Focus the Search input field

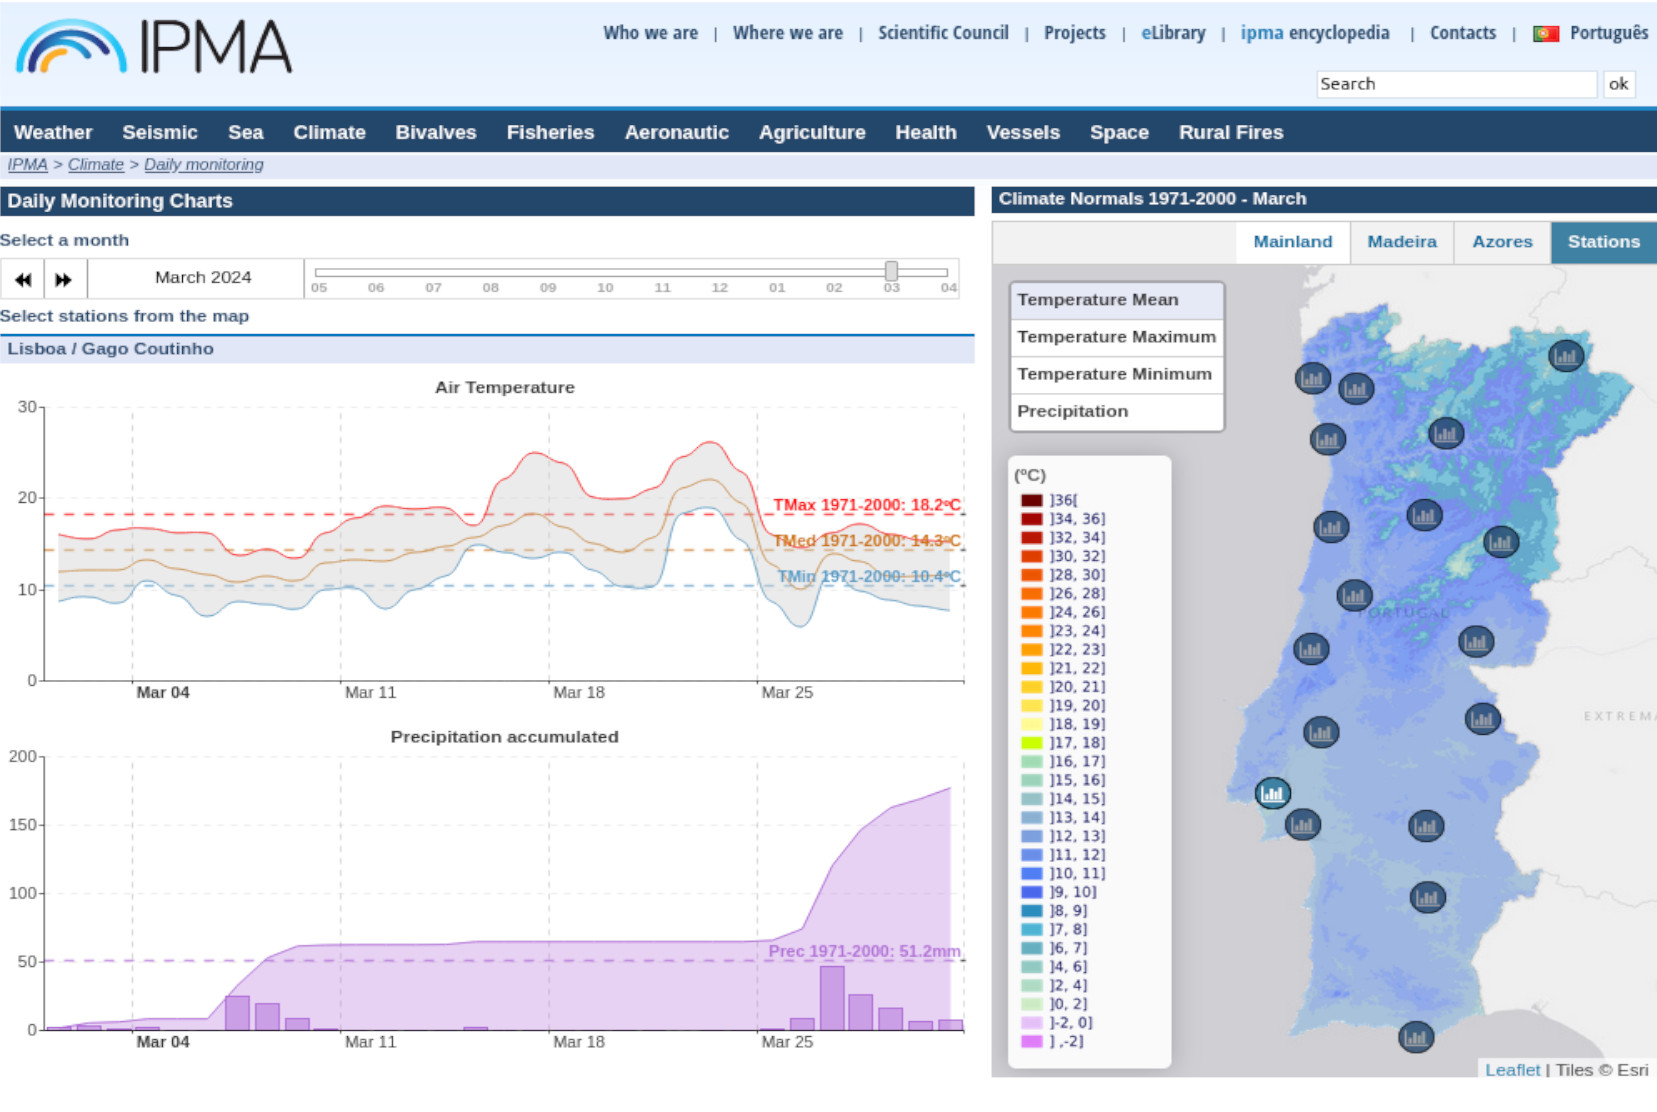click(1456, 84)
